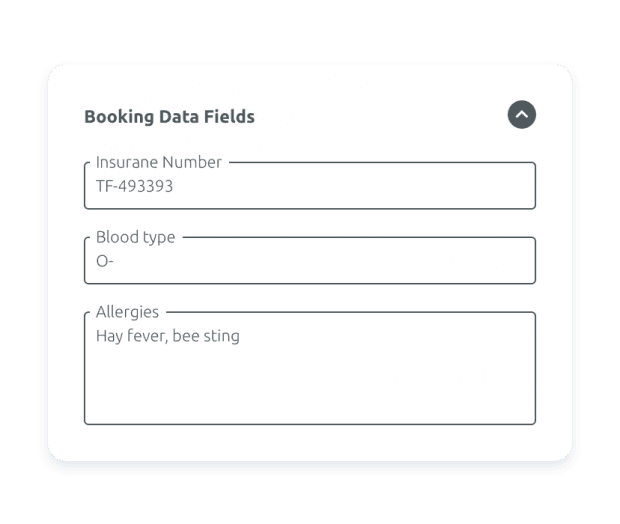Screen dimensions: 620x524
Task: Place cursor on the TF-493393 value
Action: pos(134,186)
